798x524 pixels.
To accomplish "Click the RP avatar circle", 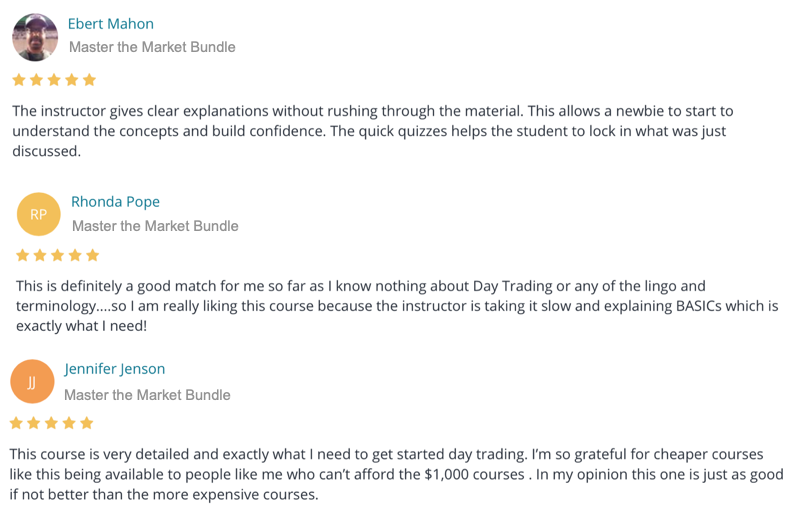I will (39, 214).
